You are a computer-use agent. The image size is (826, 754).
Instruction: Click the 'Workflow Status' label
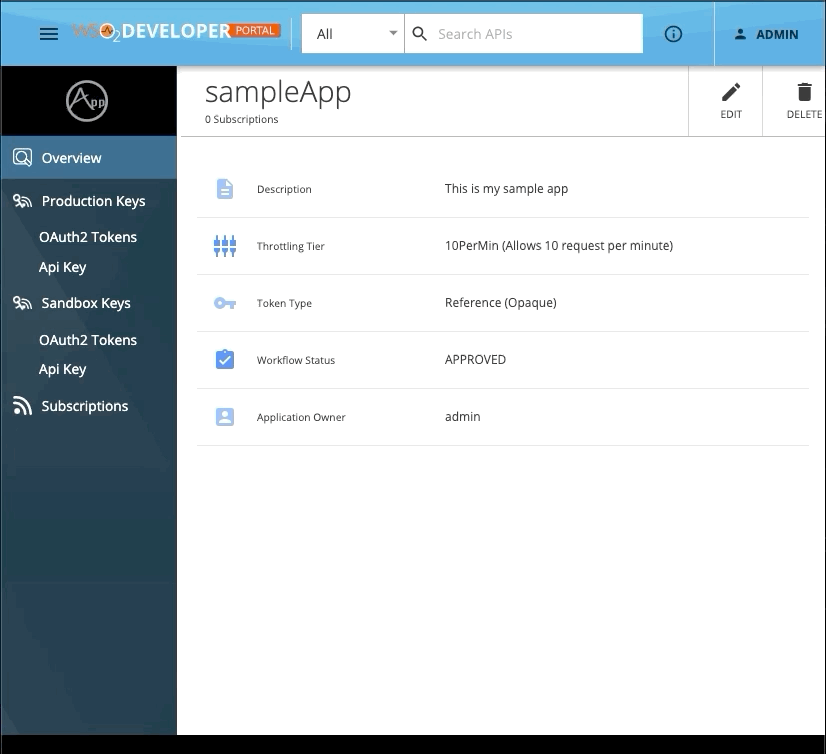[296, 360]
